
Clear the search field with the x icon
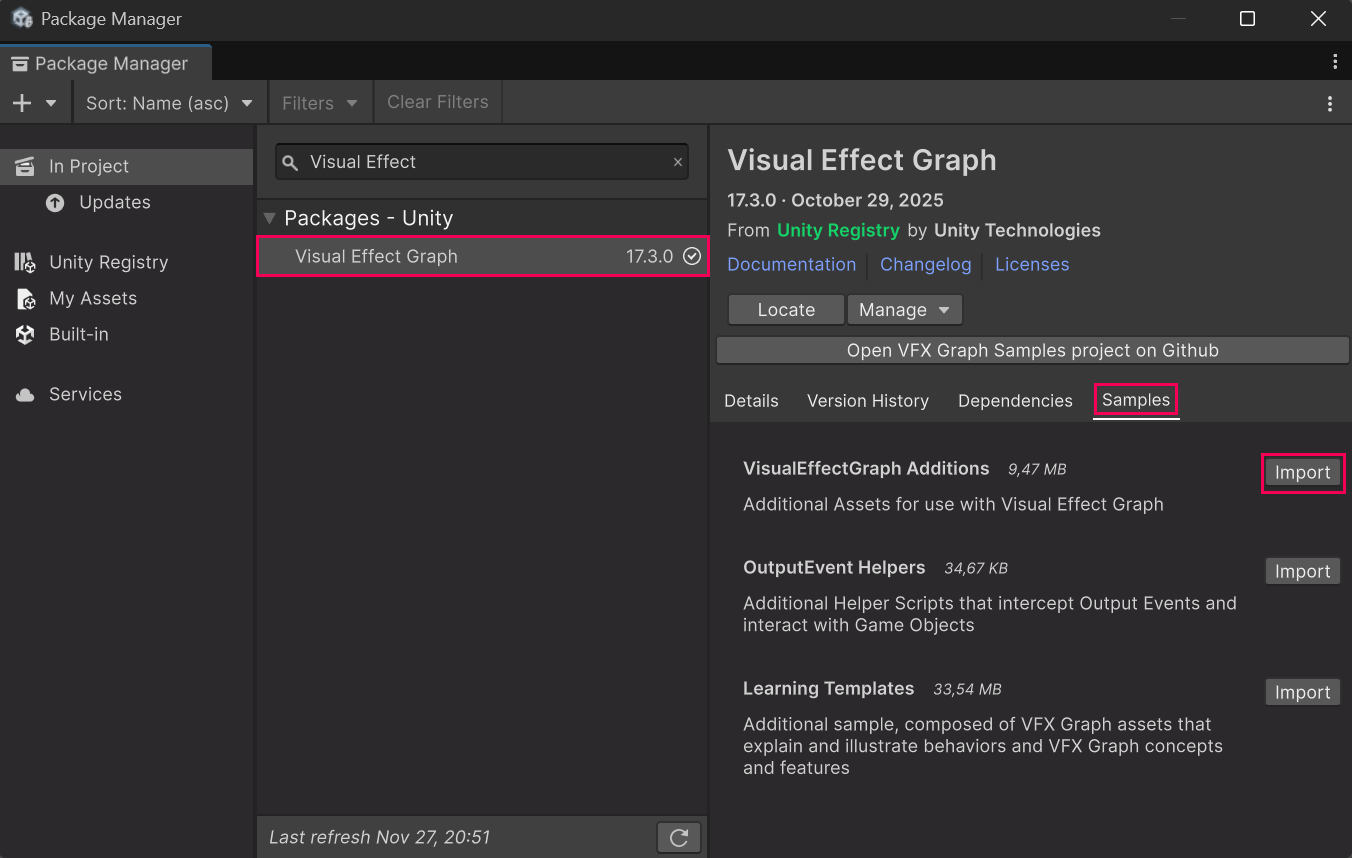pos(678,162)
